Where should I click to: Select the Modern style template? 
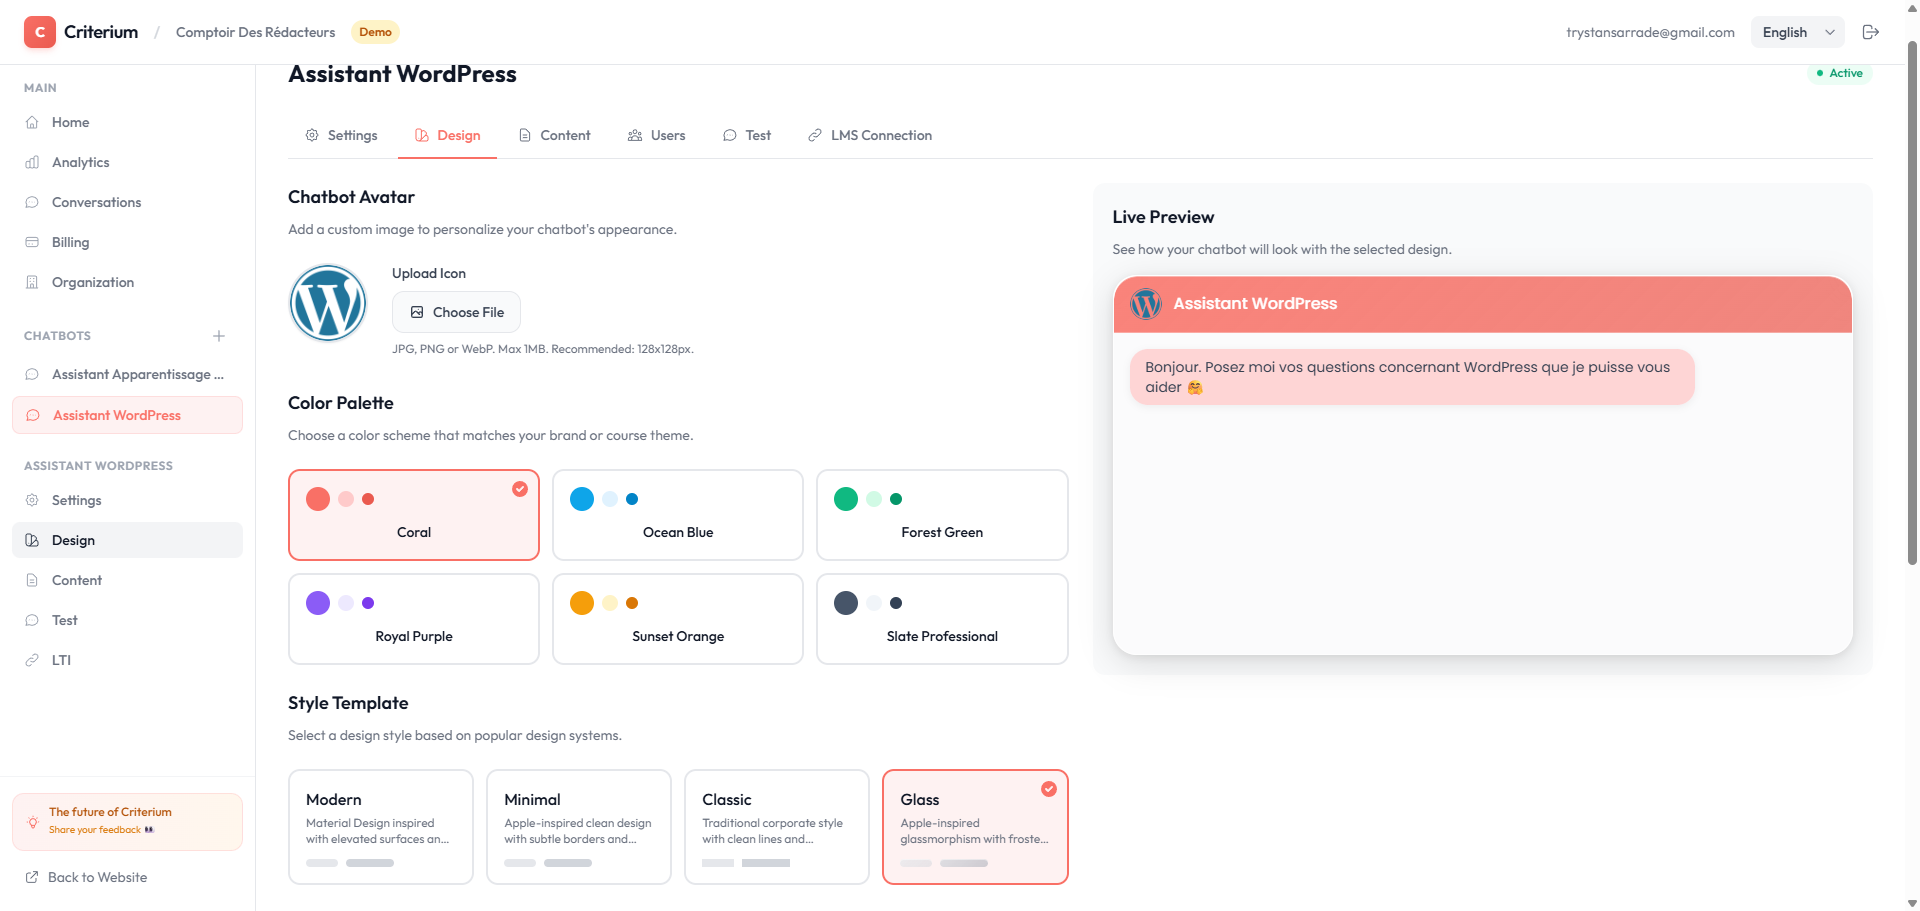380,826
